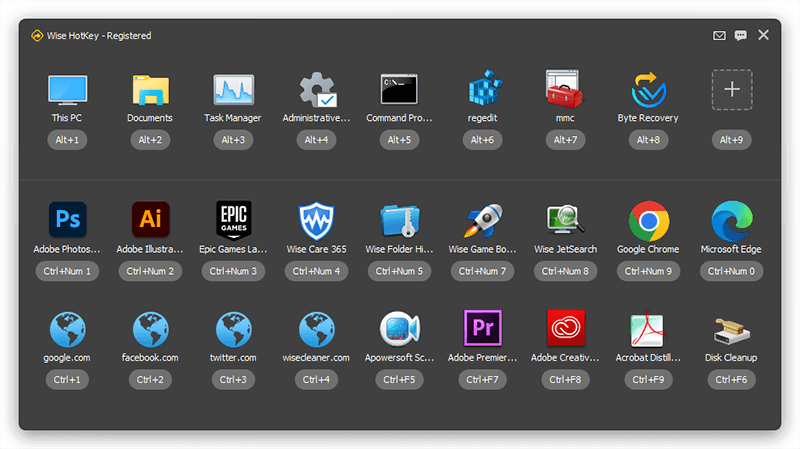Change the Ctrl+4 hotkey button
Image resolution: width=800 pixels, height=449 pixels.
click(x=316, y=380)
